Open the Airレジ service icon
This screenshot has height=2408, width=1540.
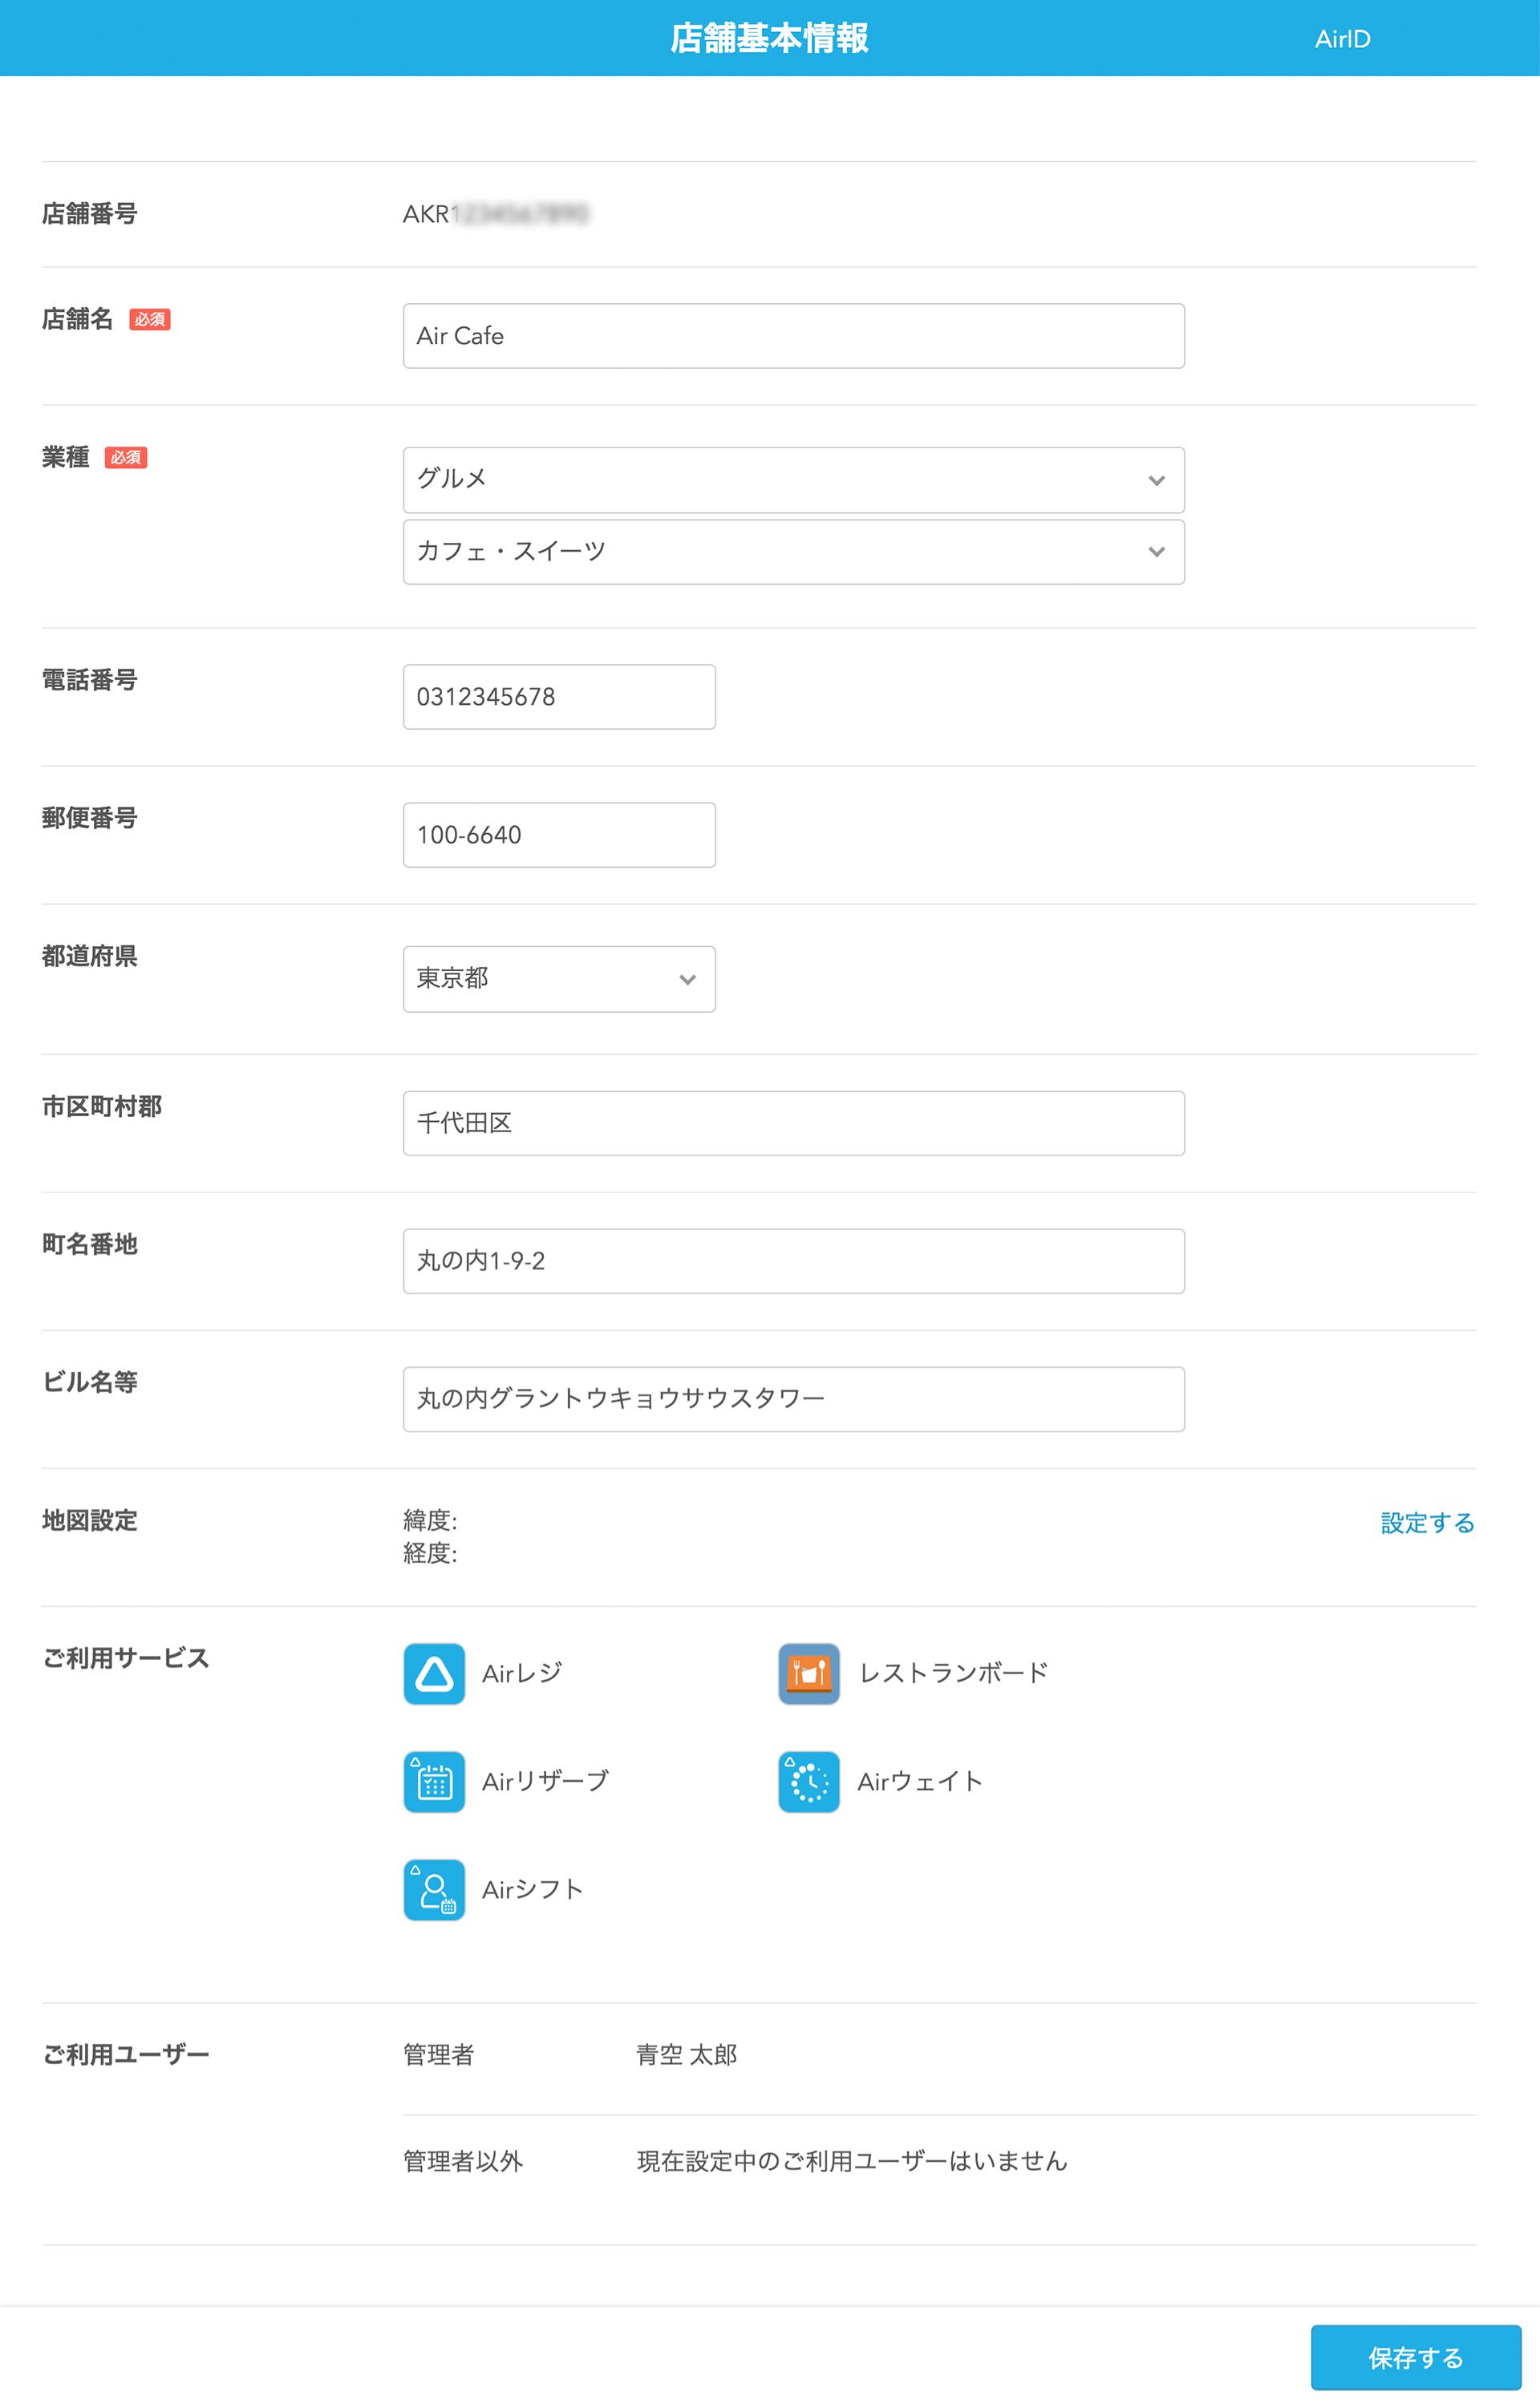[434, 1673]
